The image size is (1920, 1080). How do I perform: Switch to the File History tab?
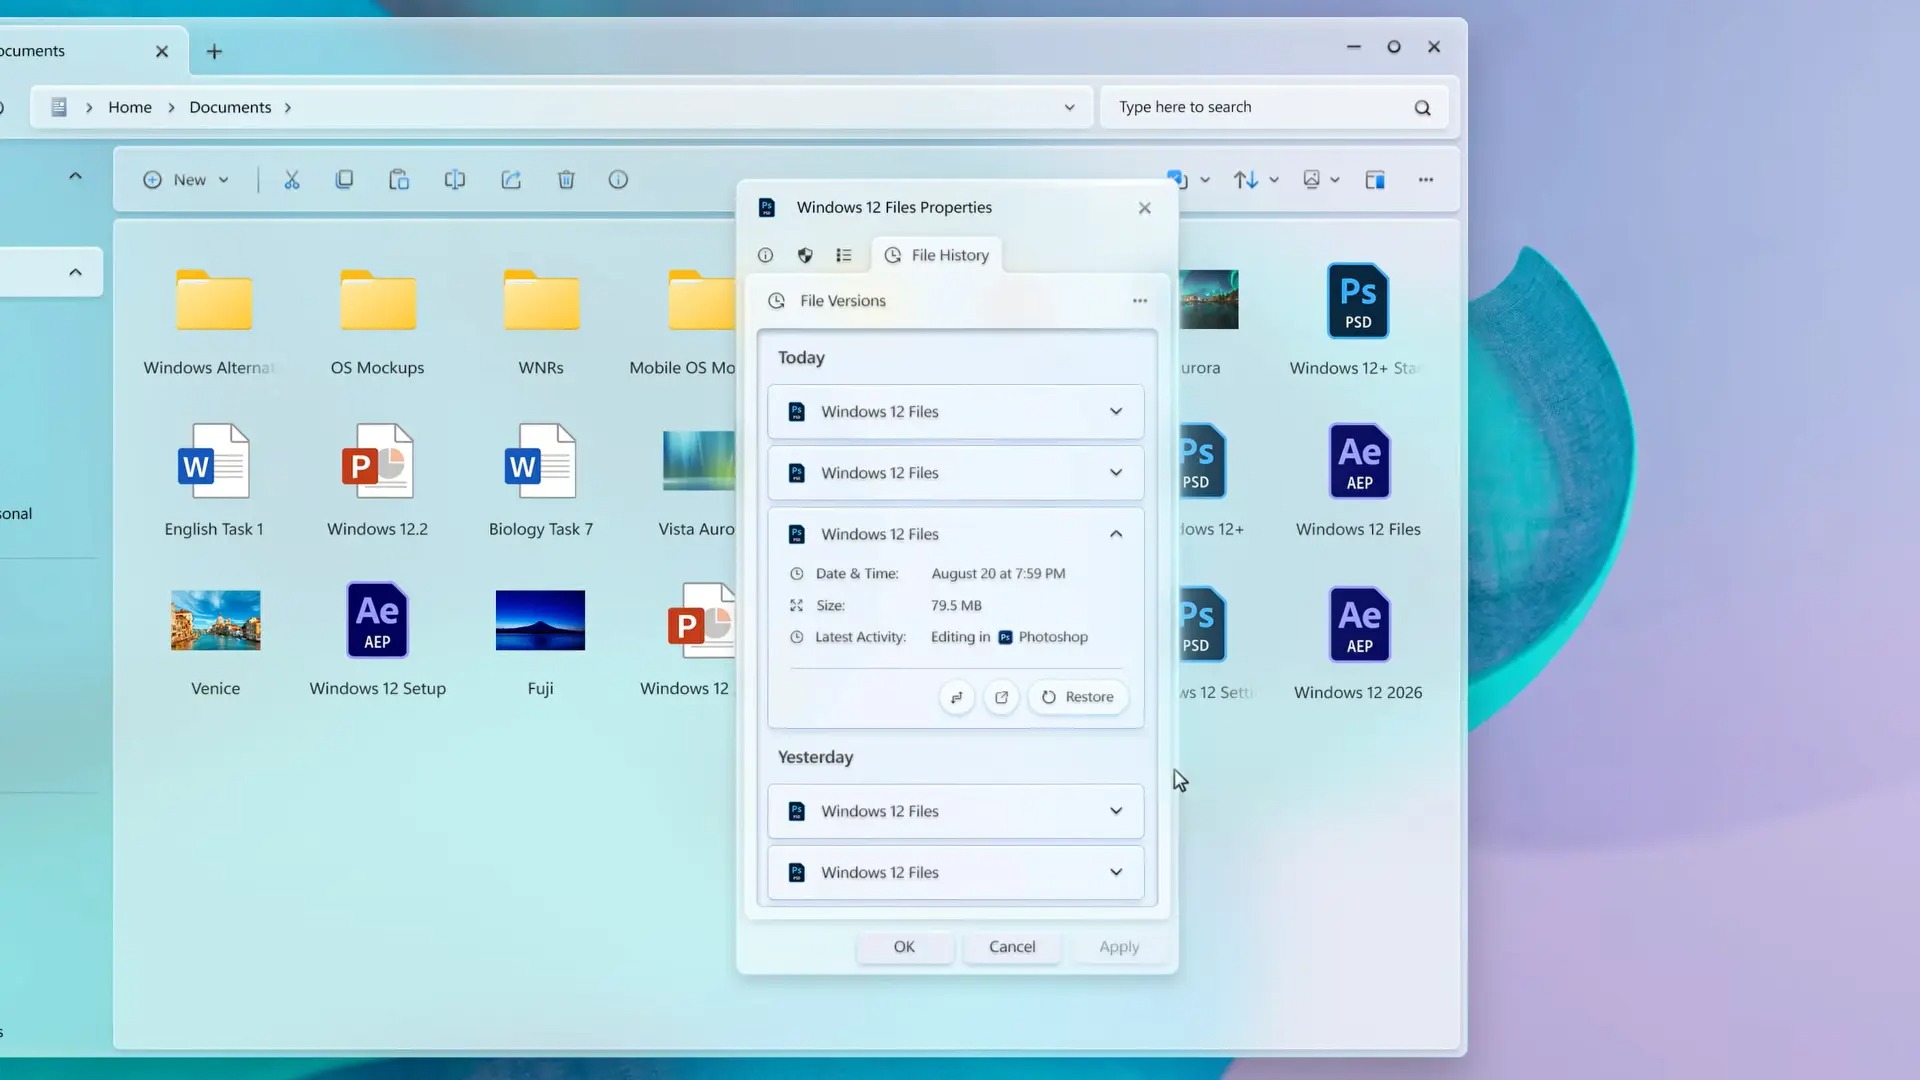[936, 255]
